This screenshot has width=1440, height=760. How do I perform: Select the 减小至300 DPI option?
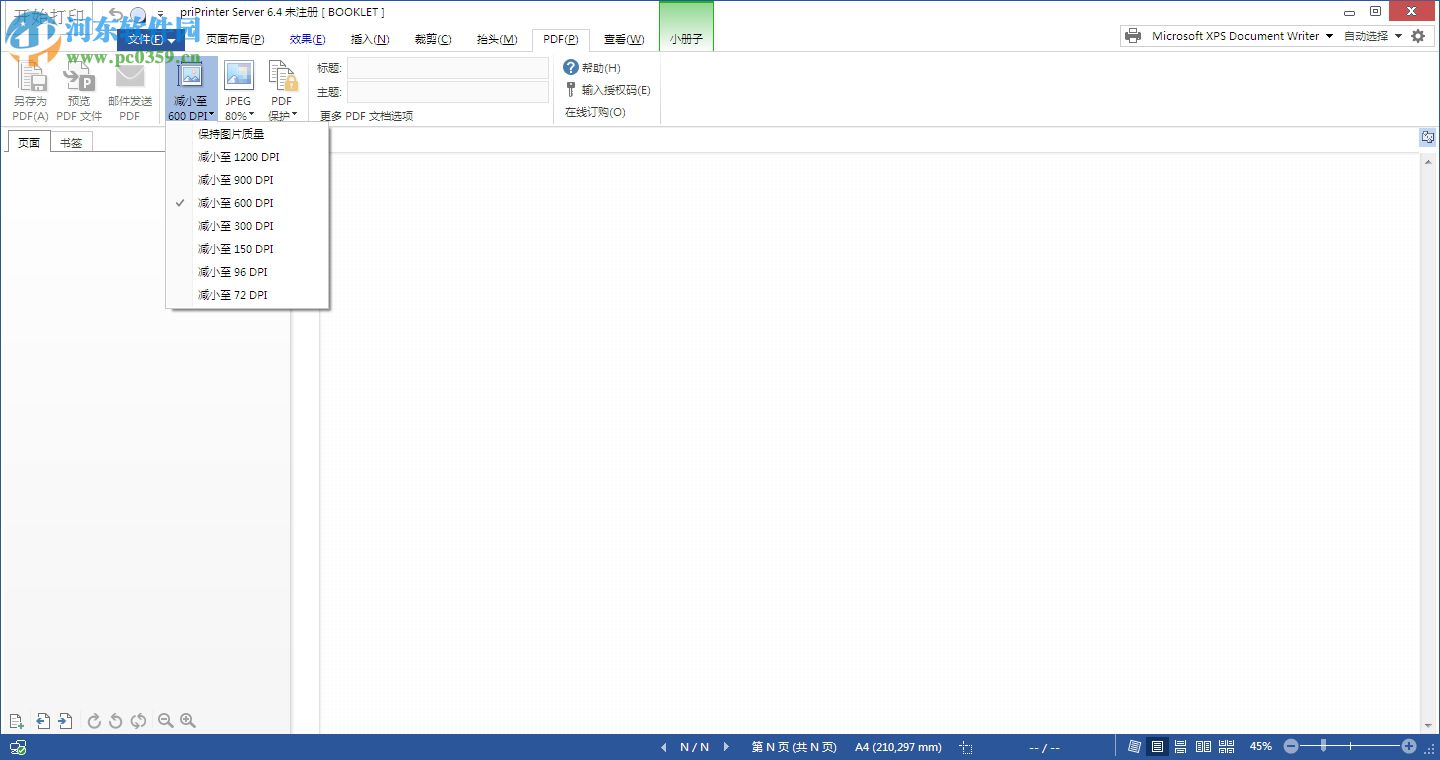tap(236, 225)
